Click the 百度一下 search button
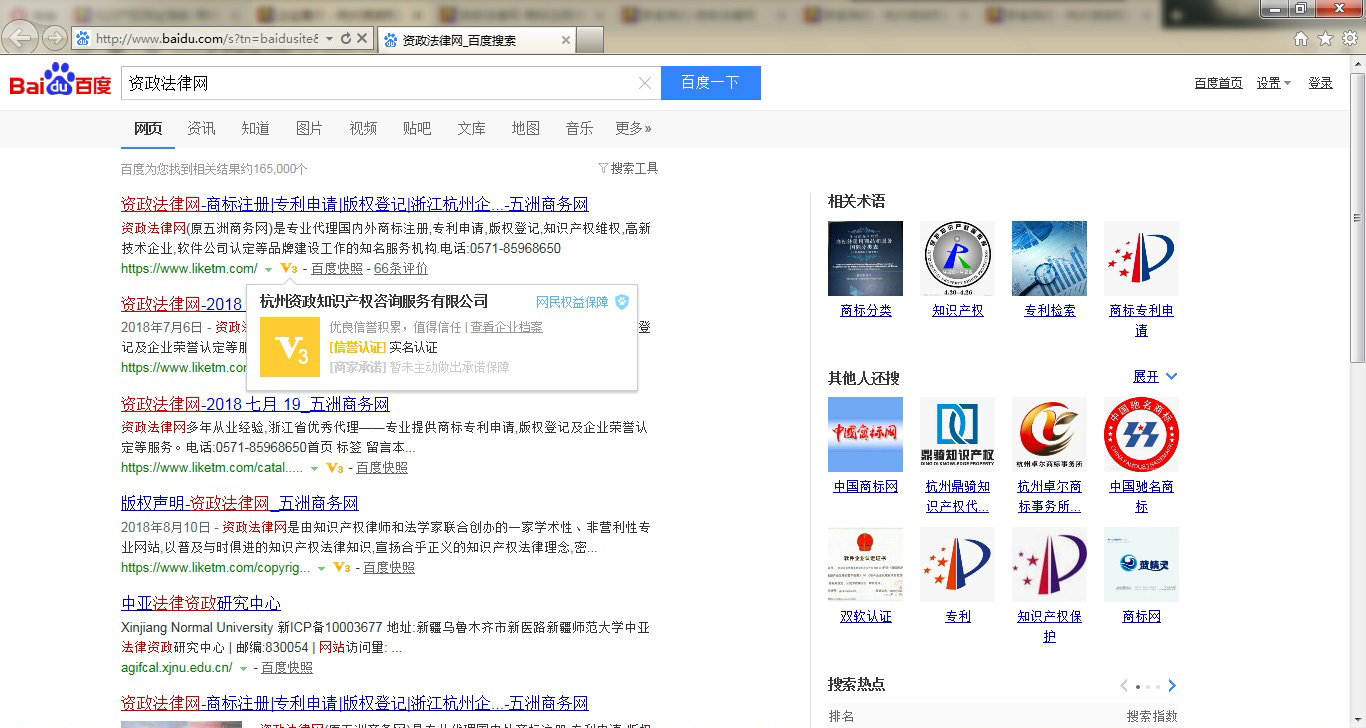 pyautogui.click(x=711, y=83)
